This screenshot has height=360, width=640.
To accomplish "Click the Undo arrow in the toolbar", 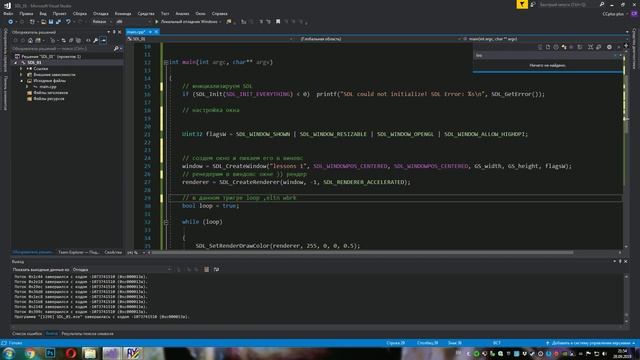I will click(69, 22).
